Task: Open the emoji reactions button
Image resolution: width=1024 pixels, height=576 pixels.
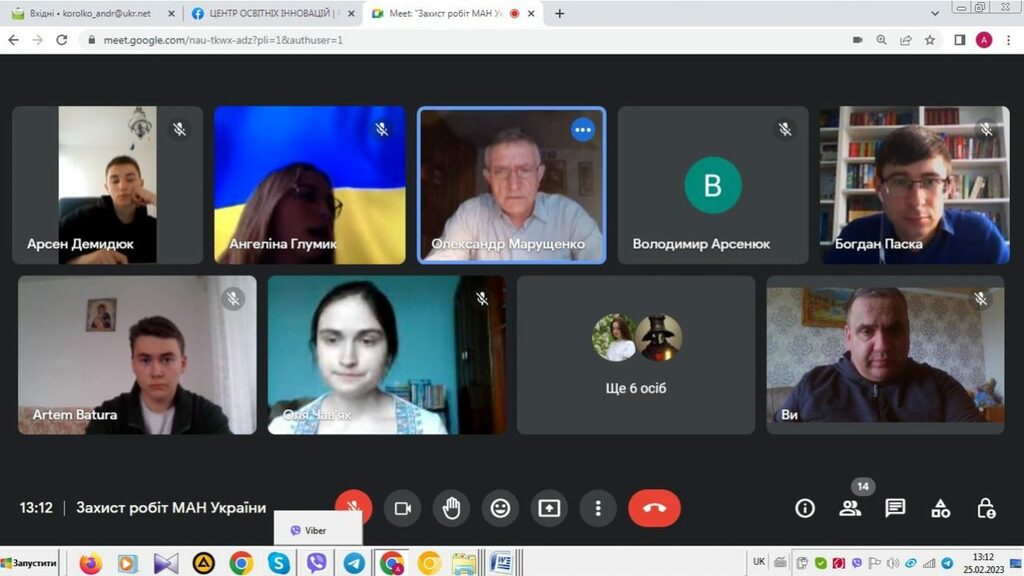Action: point(500,508)
